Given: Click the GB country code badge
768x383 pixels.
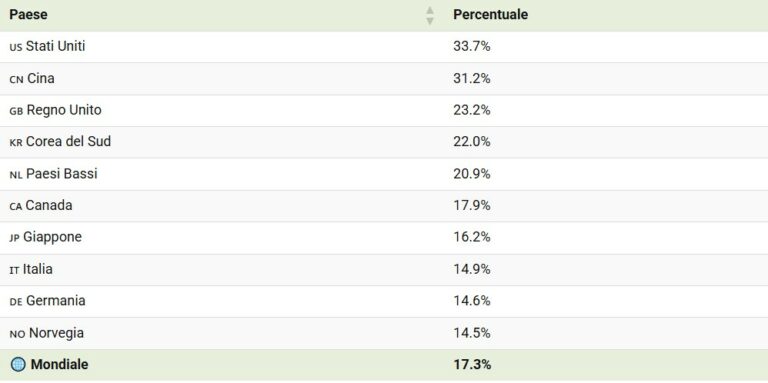Looking at the screenshot, I should (x=16, y=111).
